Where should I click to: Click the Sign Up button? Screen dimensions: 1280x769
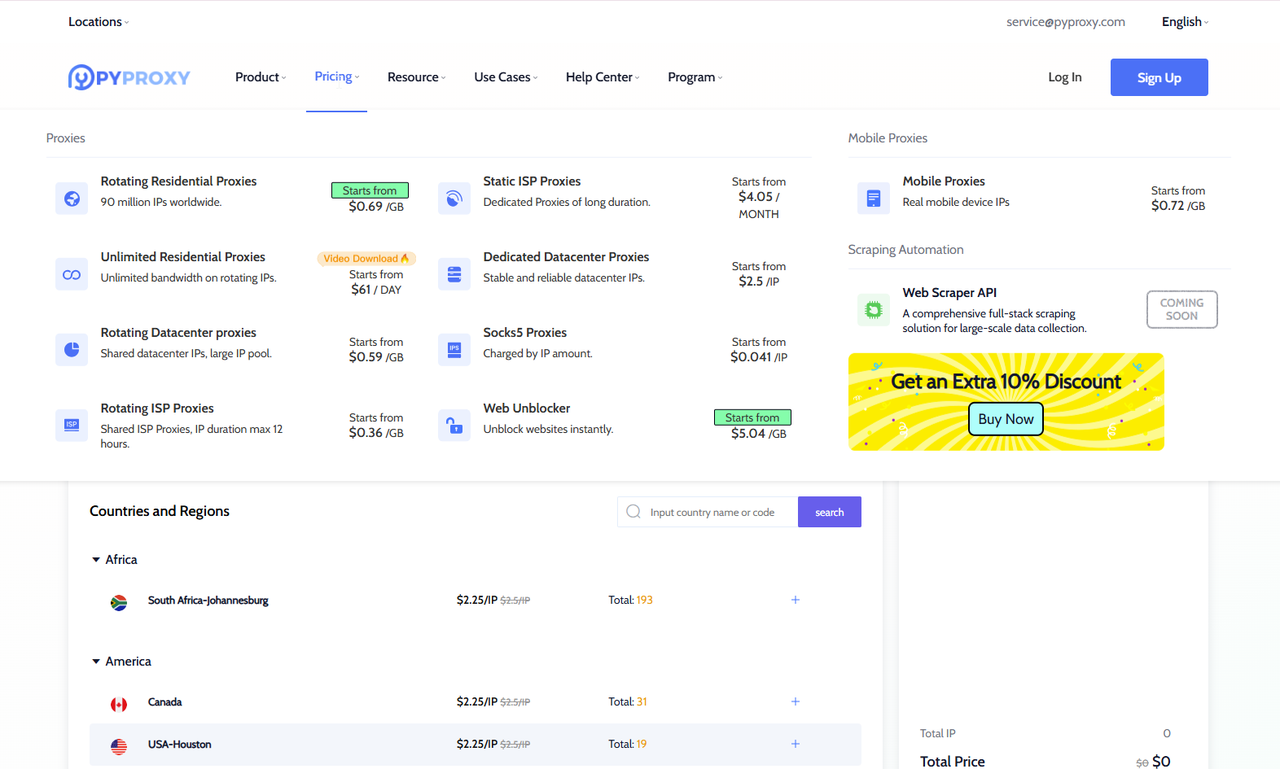(1159, 78)
